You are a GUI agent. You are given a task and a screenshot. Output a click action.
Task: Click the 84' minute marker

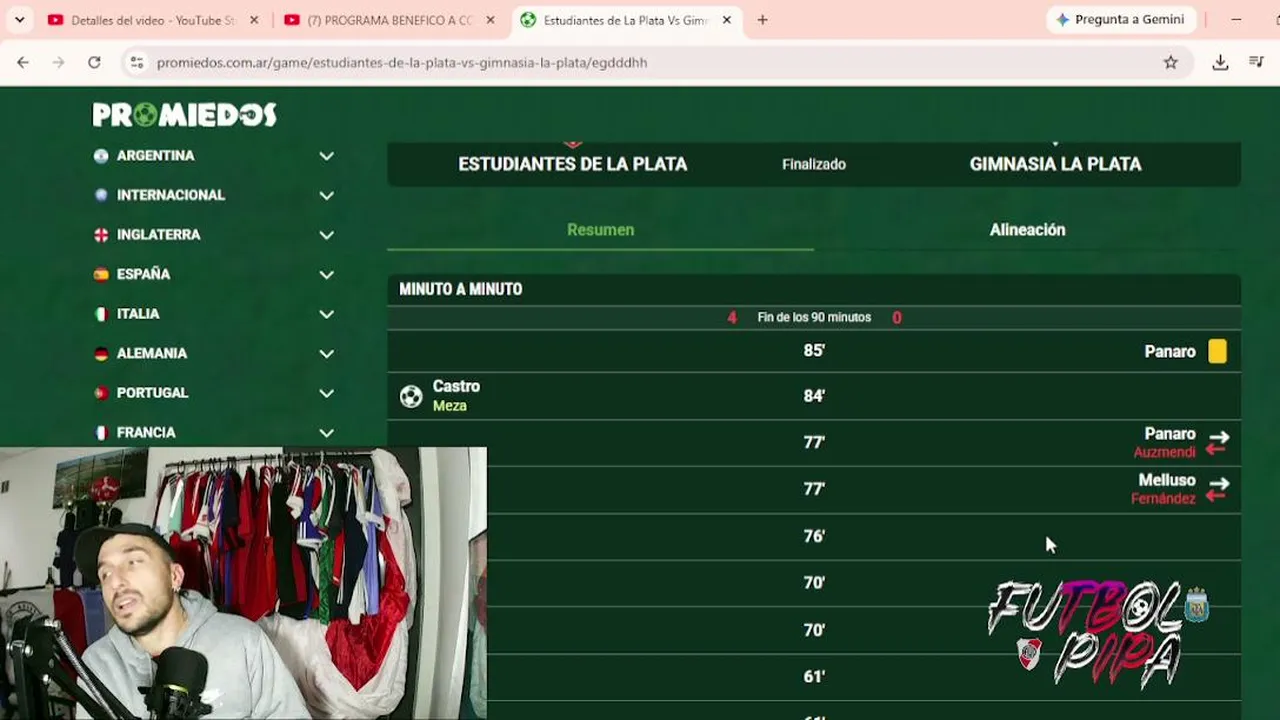click(x=814, y=396)
